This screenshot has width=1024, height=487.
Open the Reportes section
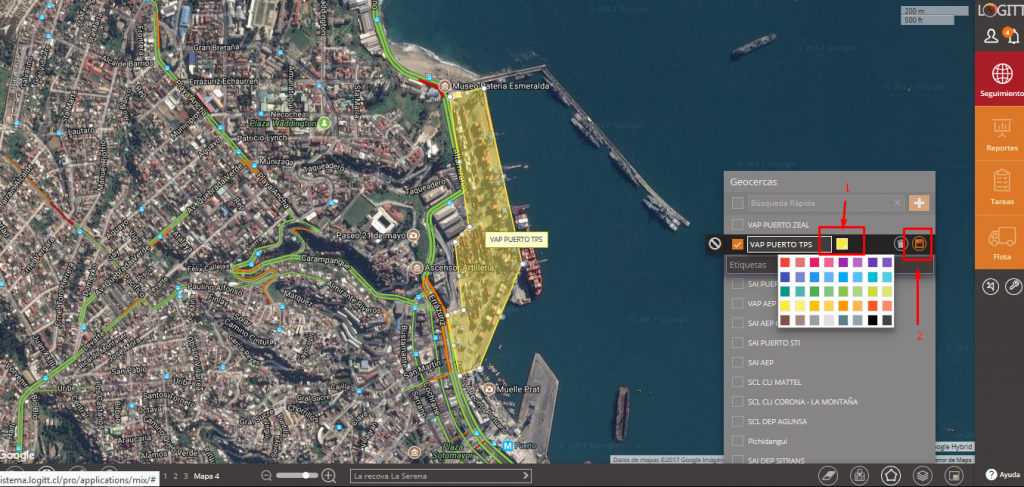point(999,133)
